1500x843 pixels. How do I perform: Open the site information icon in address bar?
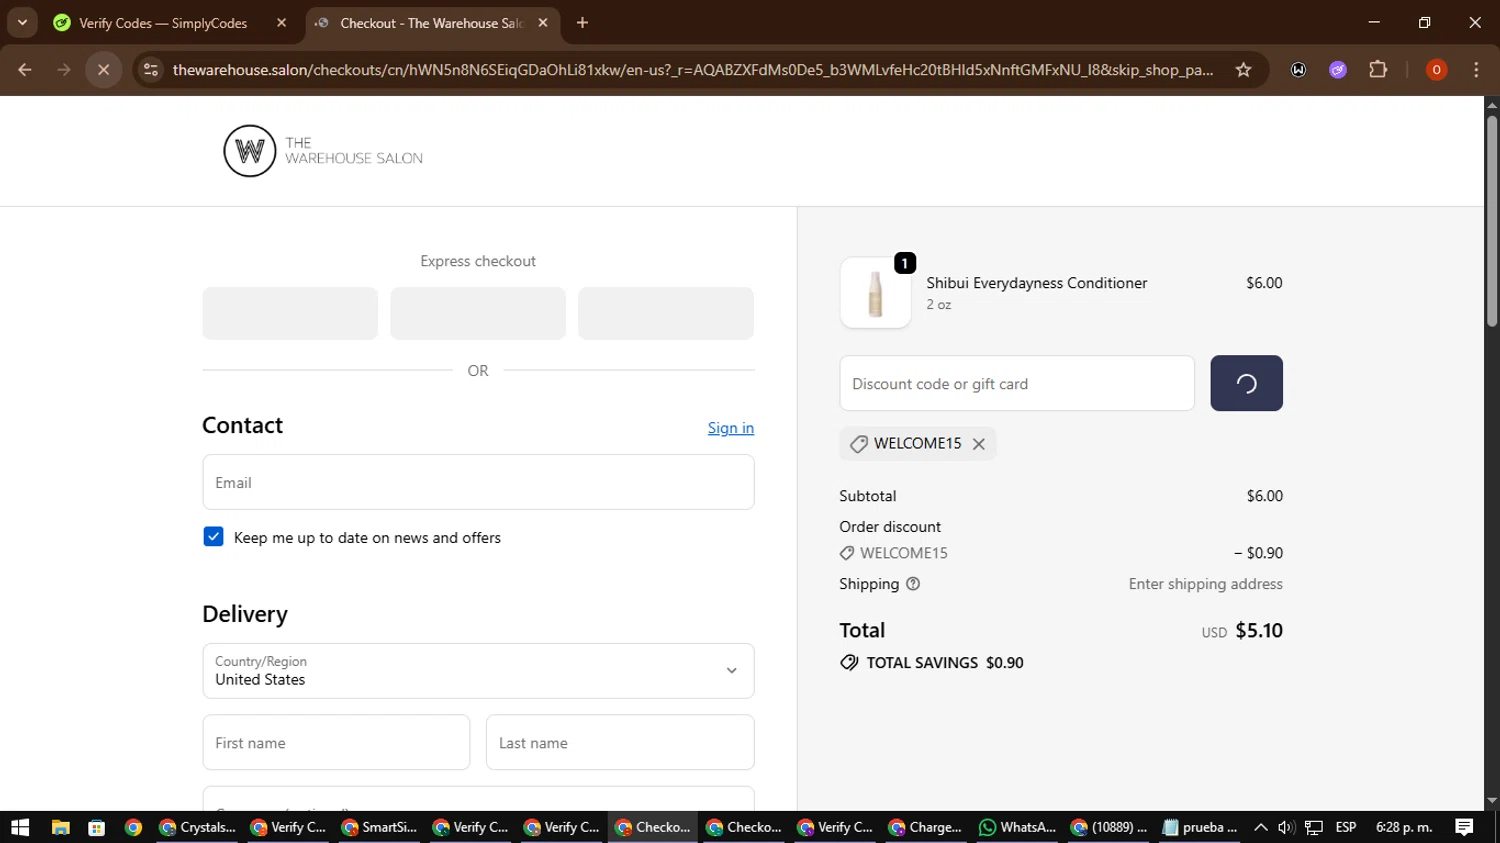151,70
